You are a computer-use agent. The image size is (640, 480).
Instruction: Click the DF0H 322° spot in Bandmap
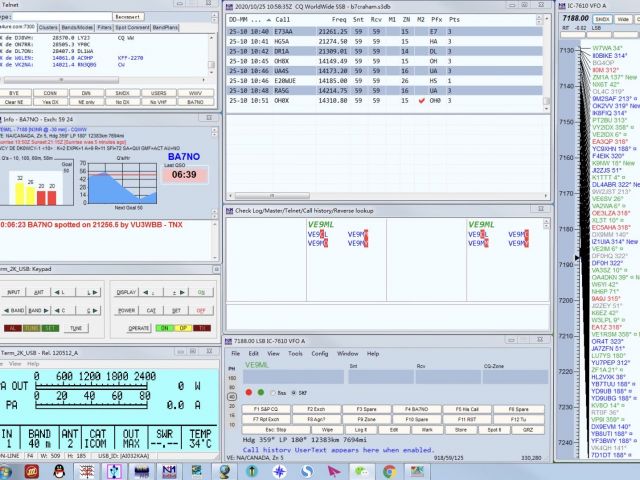pyautogui.click(x=607, y=263)
